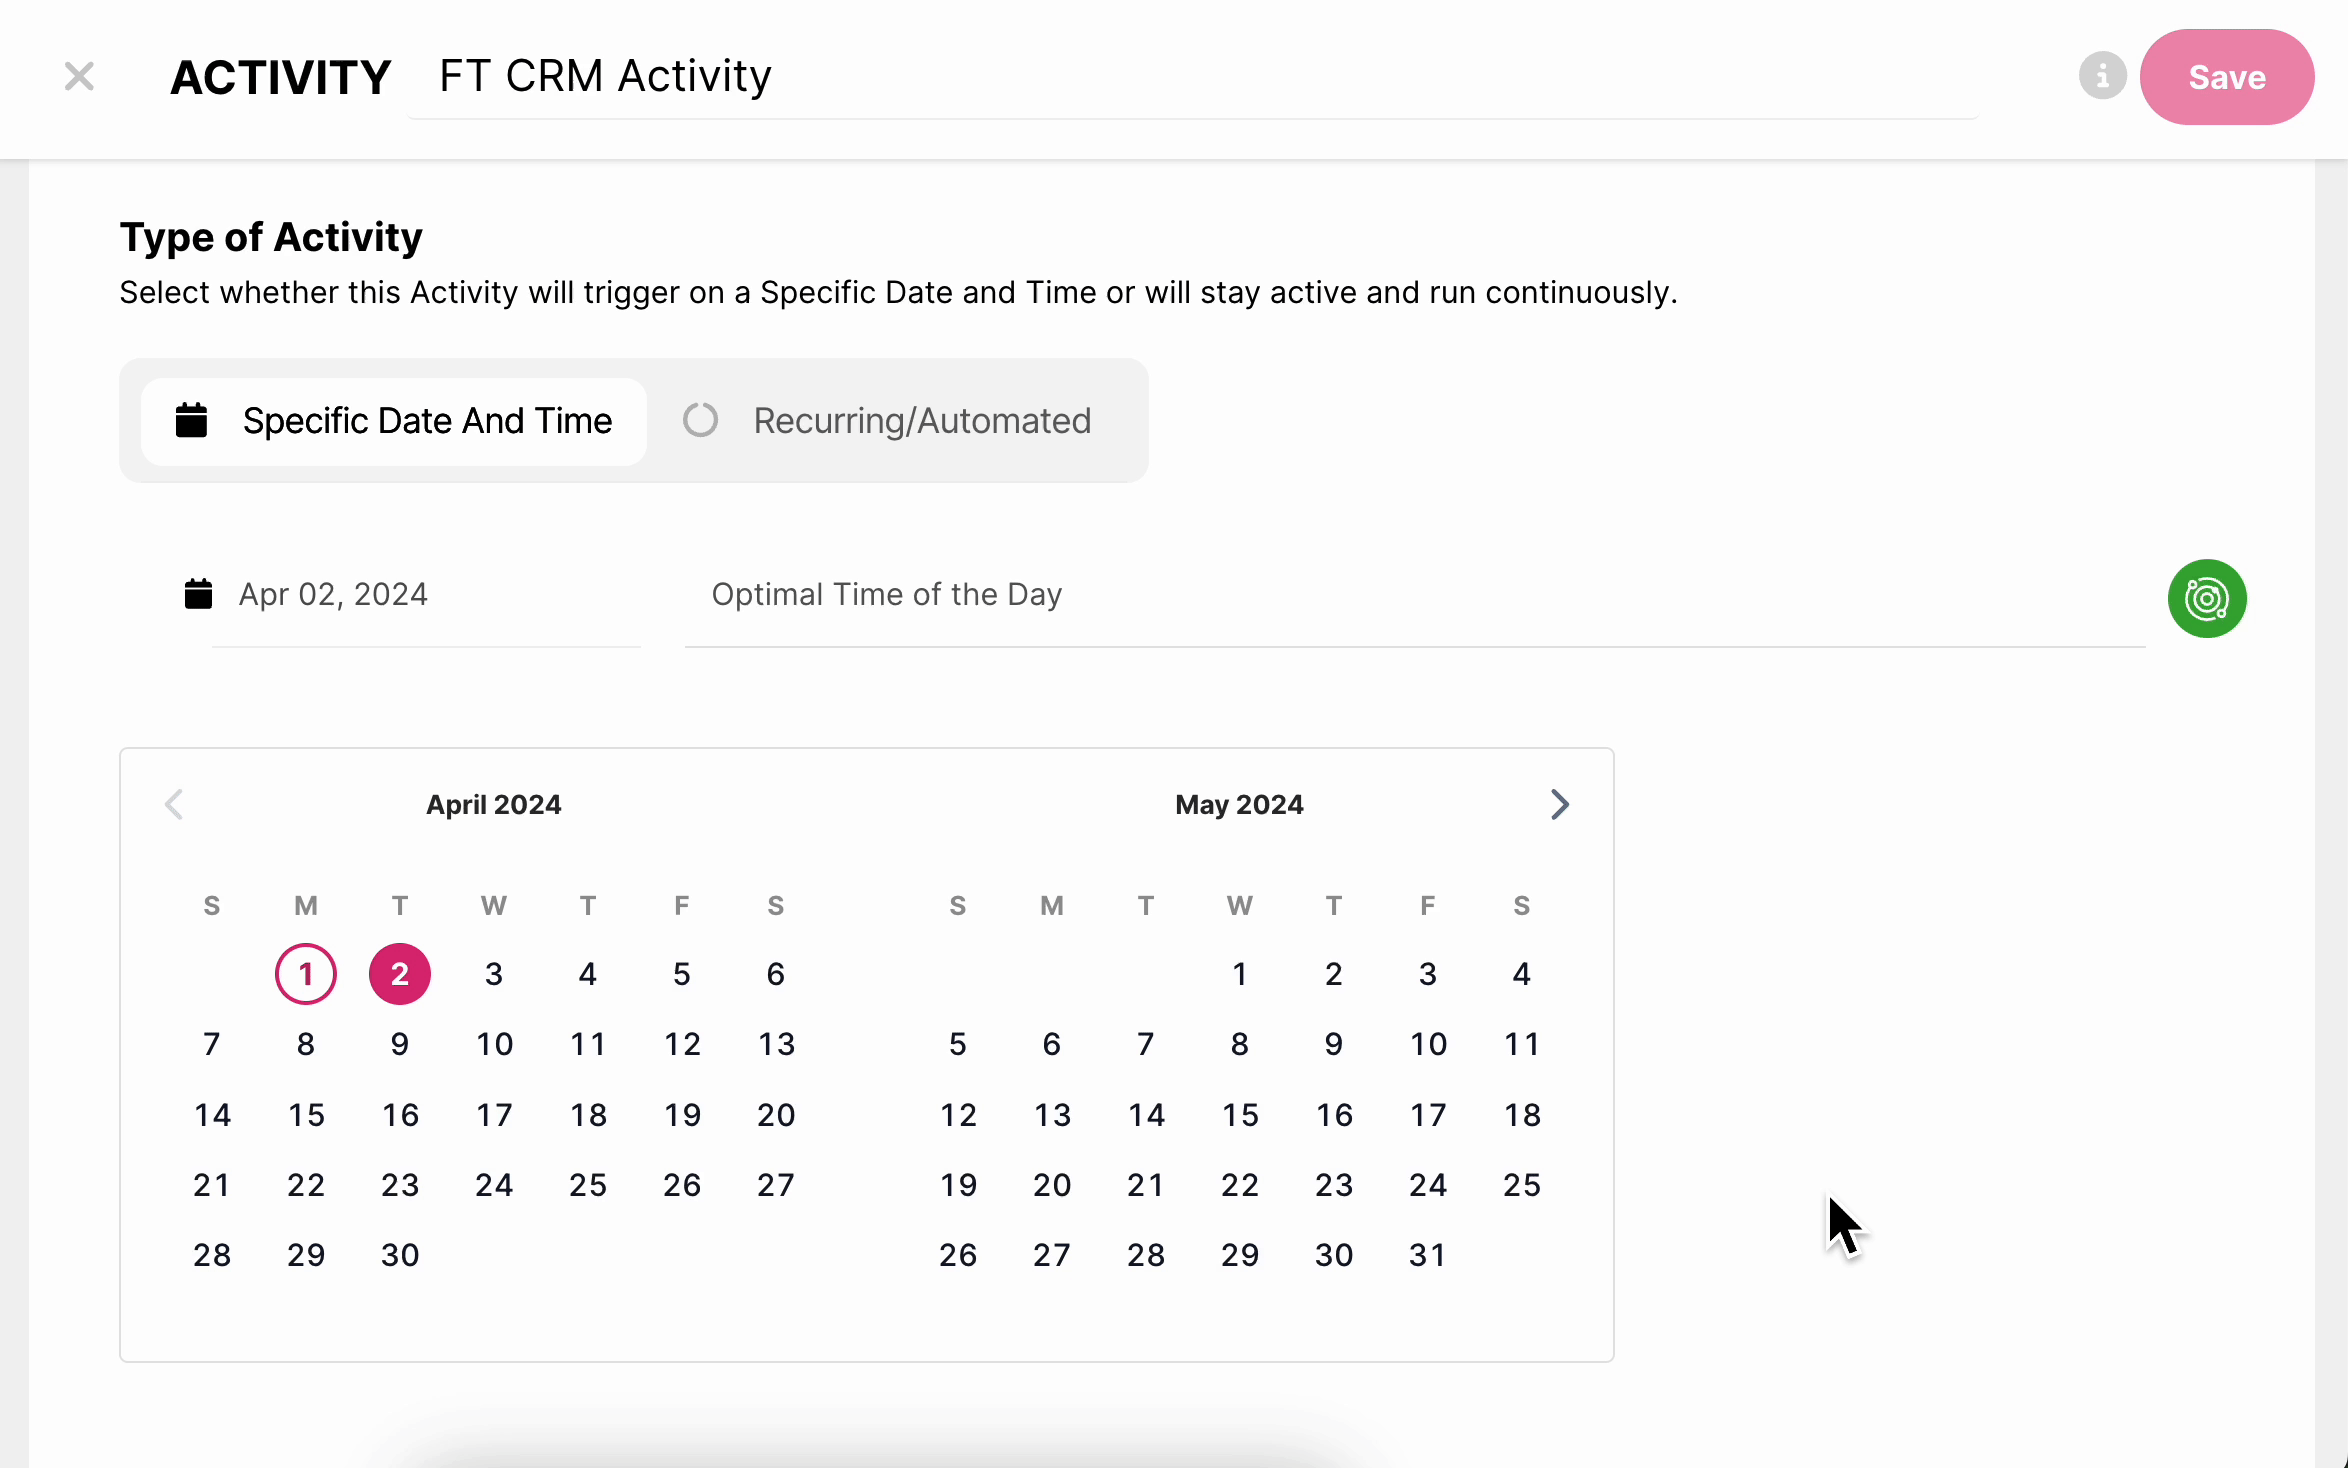Image resolution: width=2348 pixels, height=1468 pixels.
Task: Open the Apr 02, 2024 date field
Action: (333, 594)
